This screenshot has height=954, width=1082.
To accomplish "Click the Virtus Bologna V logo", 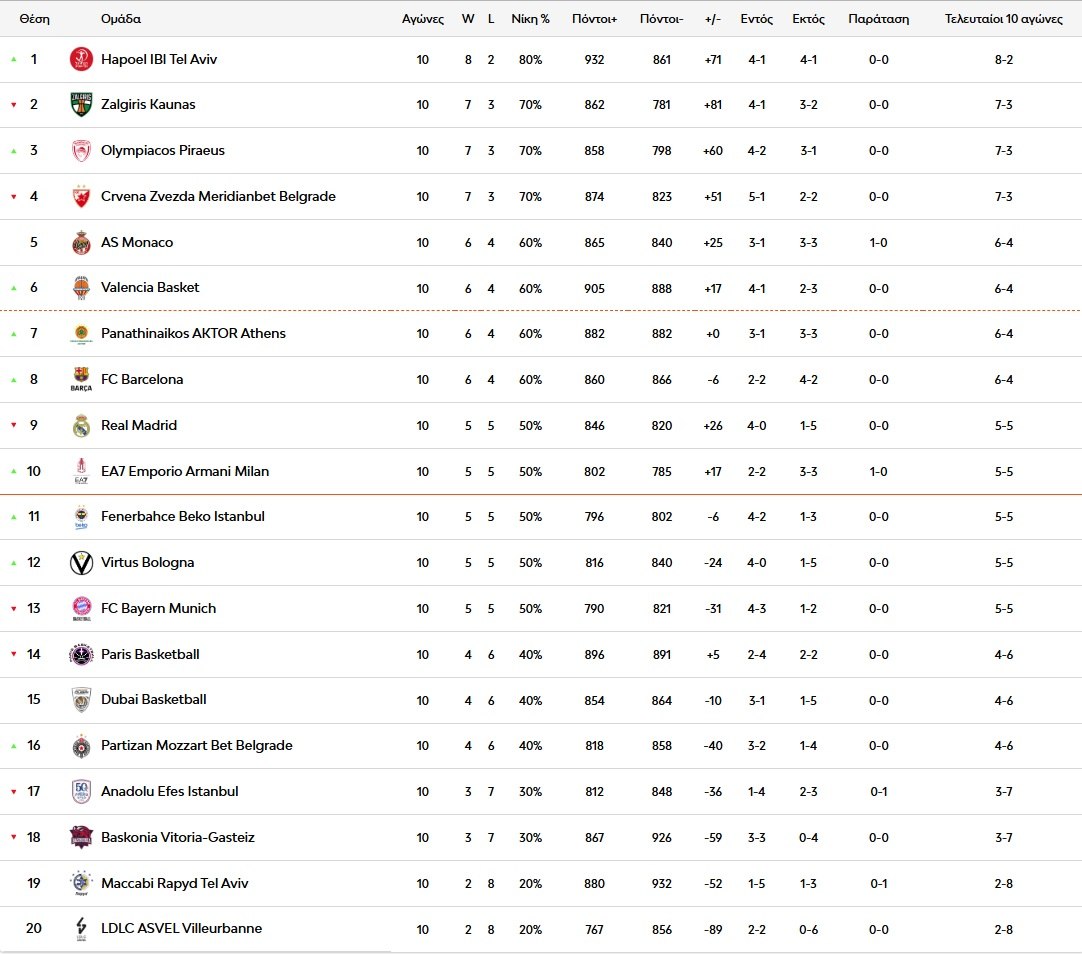I will (81, 563).
